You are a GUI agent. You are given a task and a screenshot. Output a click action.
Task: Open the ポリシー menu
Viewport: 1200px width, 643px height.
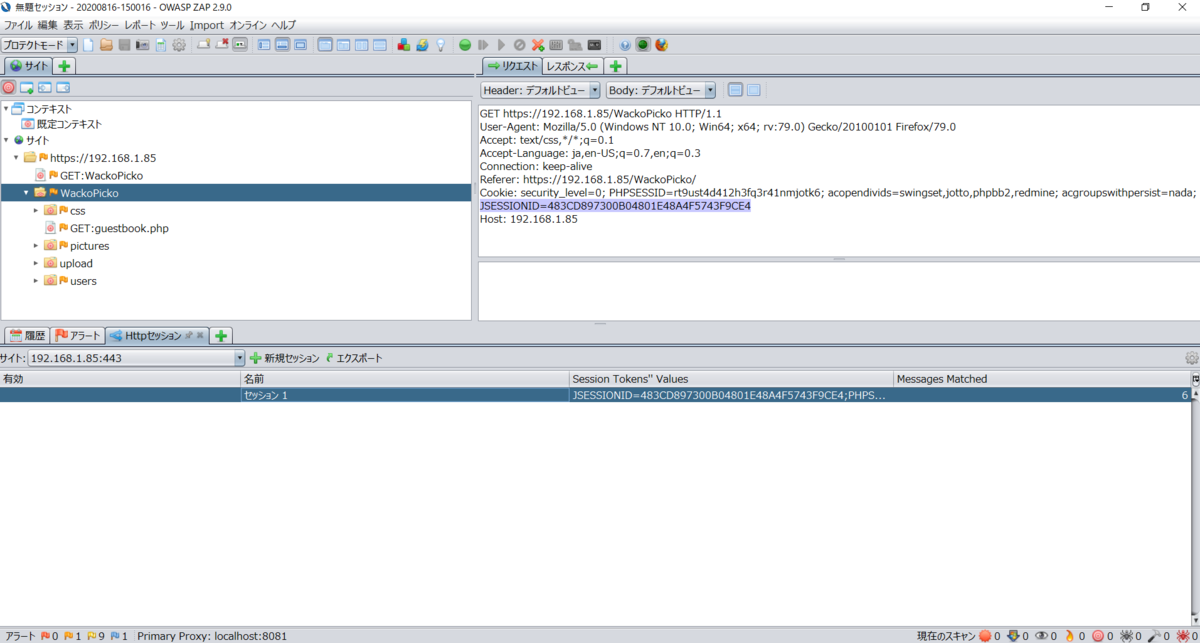[x=104, y=24]
